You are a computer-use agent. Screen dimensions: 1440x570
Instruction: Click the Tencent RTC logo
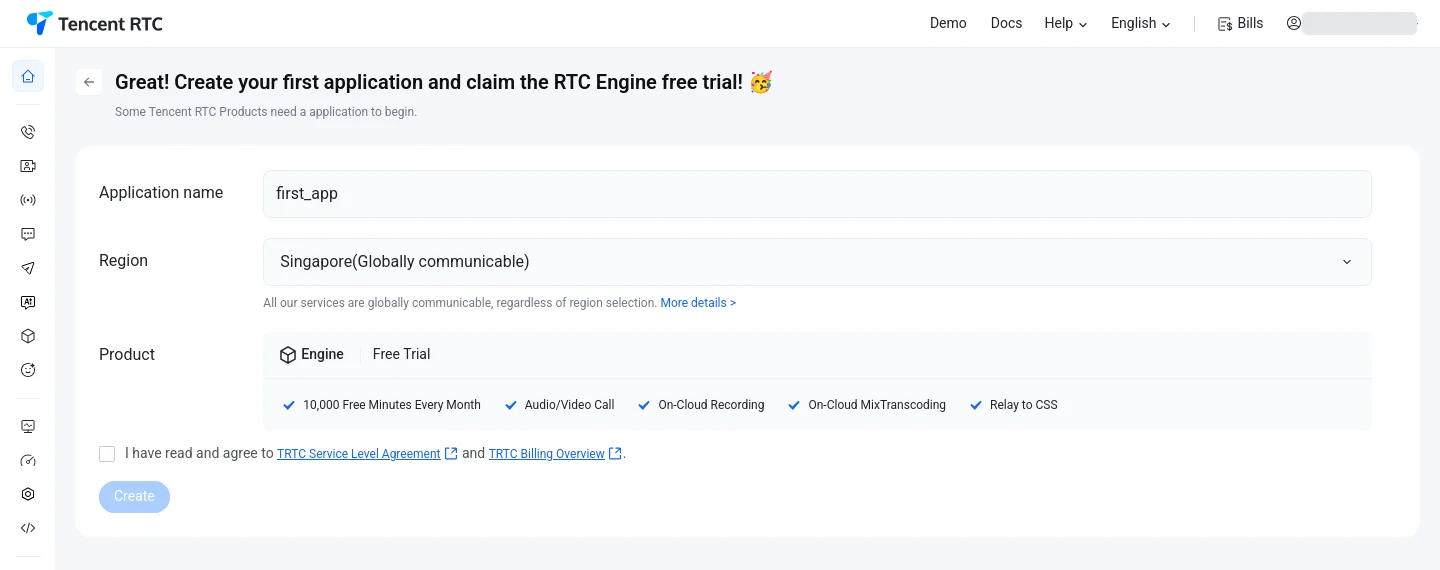click(94, 23)
